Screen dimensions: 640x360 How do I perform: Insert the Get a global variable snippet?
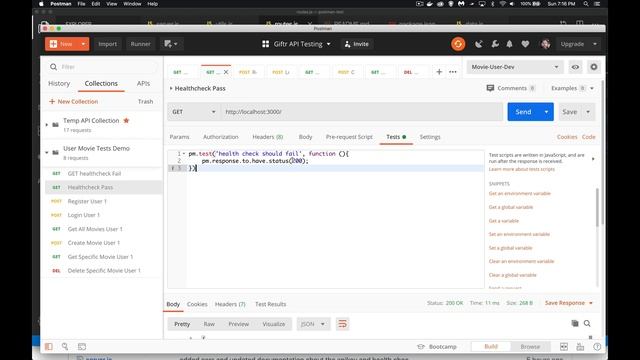(x=511, y=207)
